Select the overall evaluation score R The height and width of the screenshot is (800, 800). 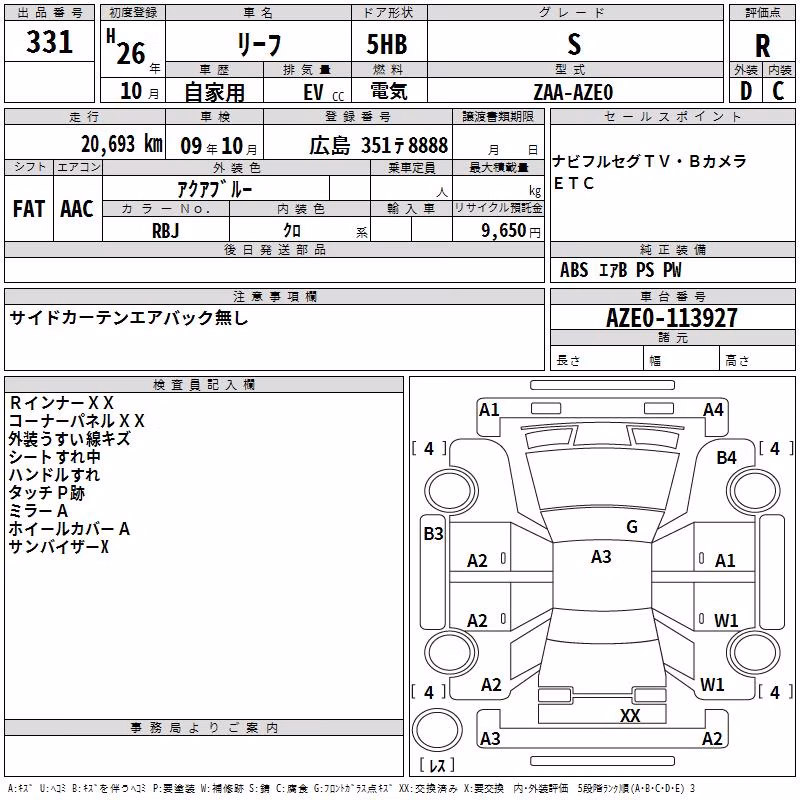762,46
